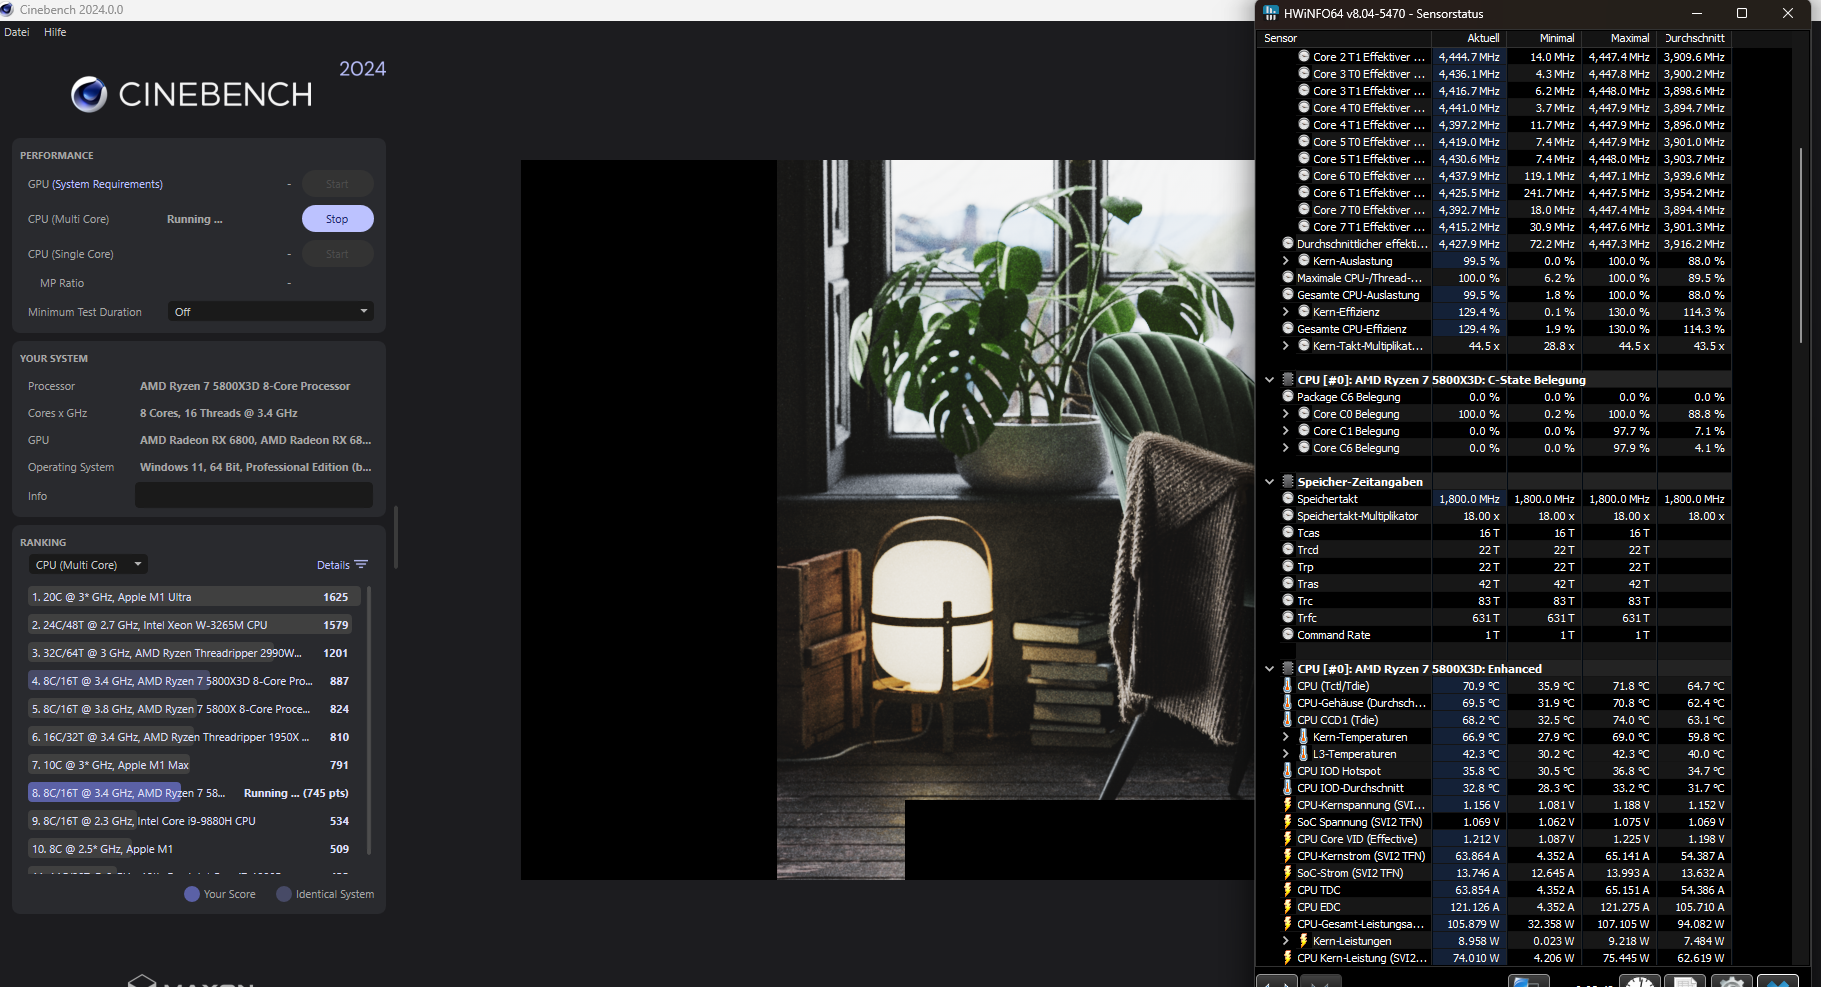Expand the Kern-Leistungen row
The image size is (1821, 987).
coord(1285,941)
